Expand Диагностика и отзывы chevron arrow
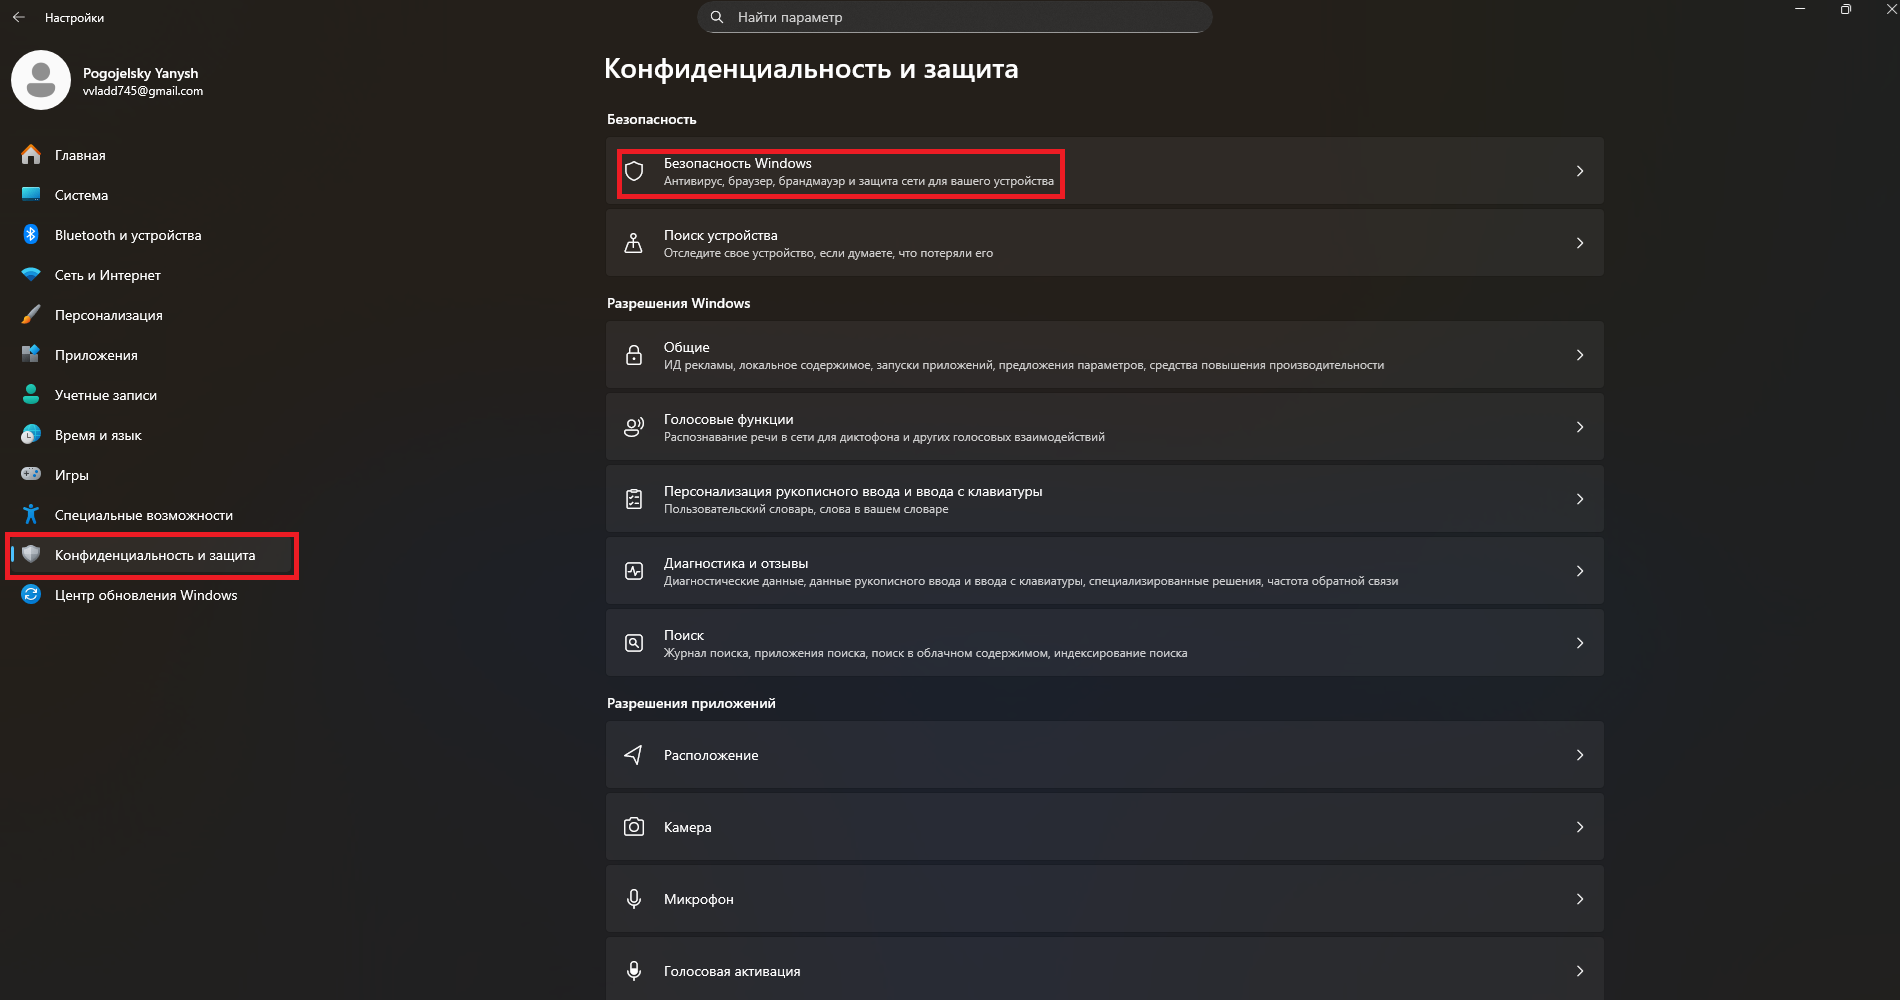1900x1000 pixels. coord(1580,571)
